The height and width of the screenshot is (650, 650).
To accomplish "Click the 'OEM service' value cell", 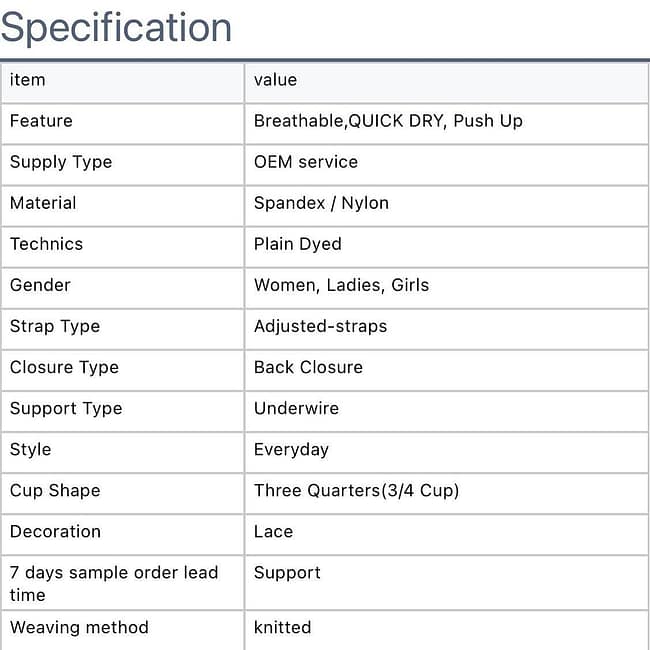I will point(306,162).
